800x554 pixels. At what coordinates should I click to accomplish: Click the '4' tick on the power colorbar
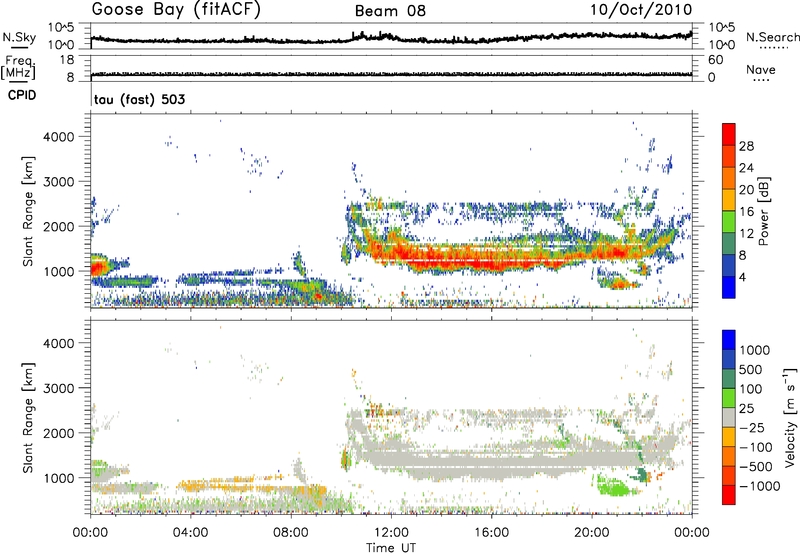(x=742, y=277)
